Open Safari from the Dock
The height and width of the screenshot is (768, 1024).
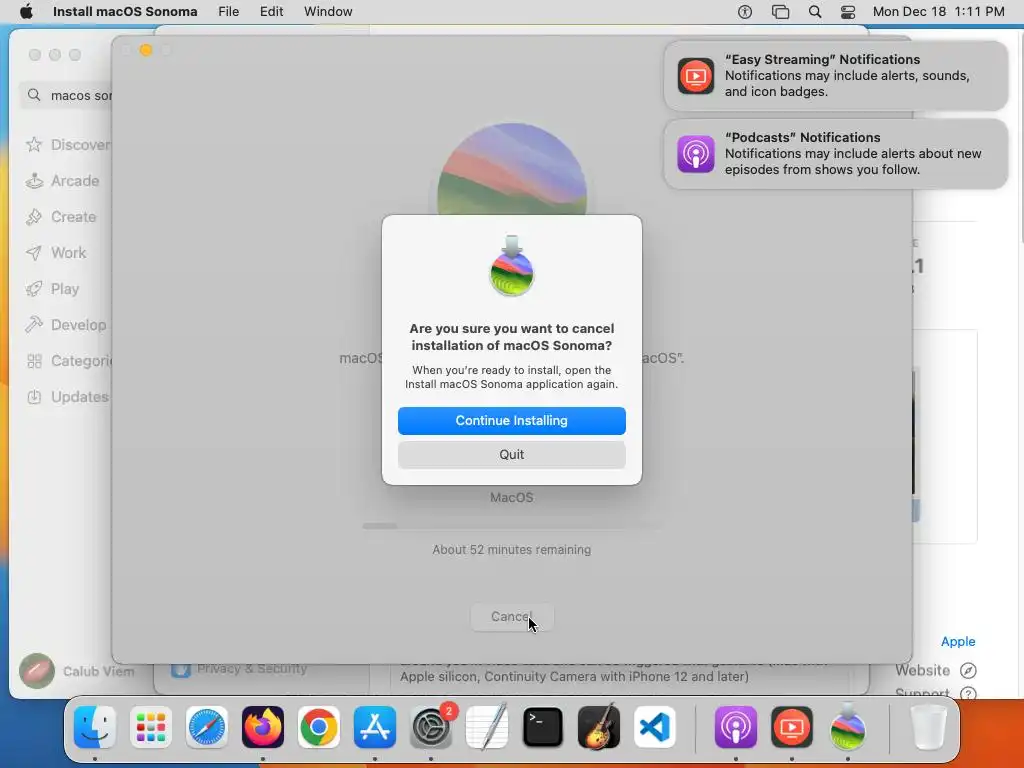207,727
